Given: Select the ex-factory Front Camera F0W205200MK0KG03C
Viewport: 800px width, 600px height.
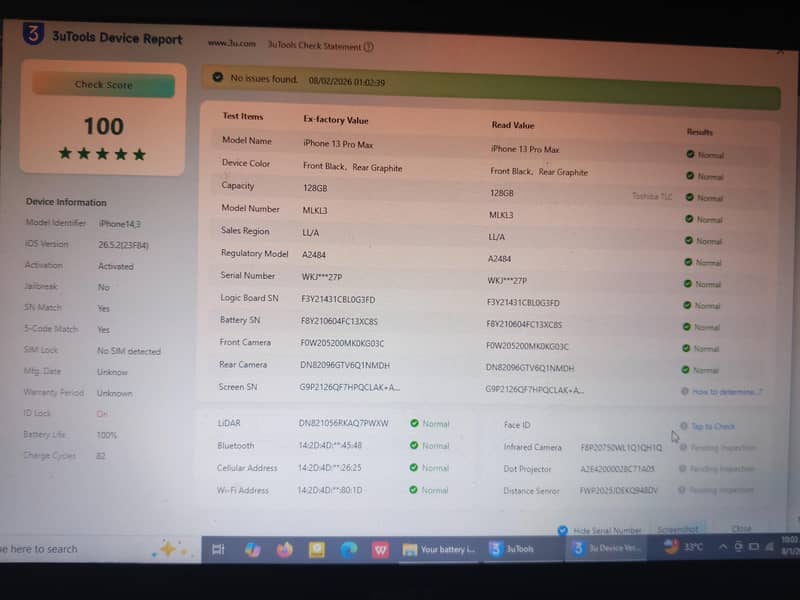Looking at the screenshot, I should pos(342,343).
